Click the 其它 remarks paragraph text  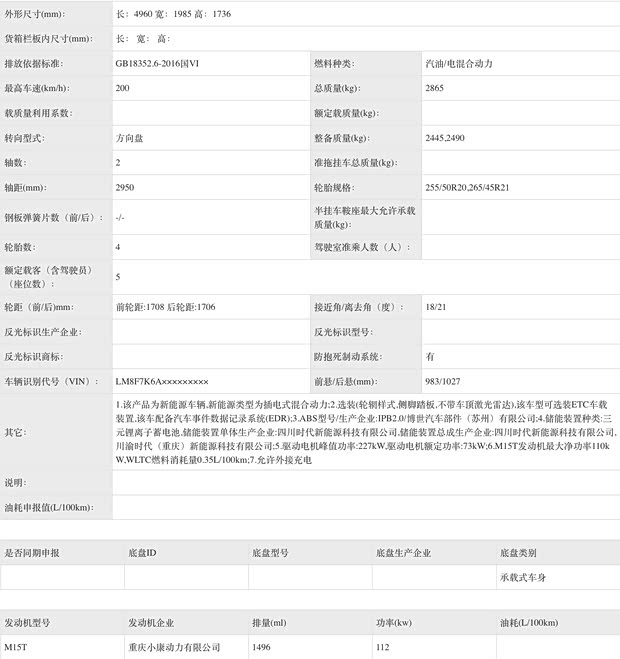point(366,432)
